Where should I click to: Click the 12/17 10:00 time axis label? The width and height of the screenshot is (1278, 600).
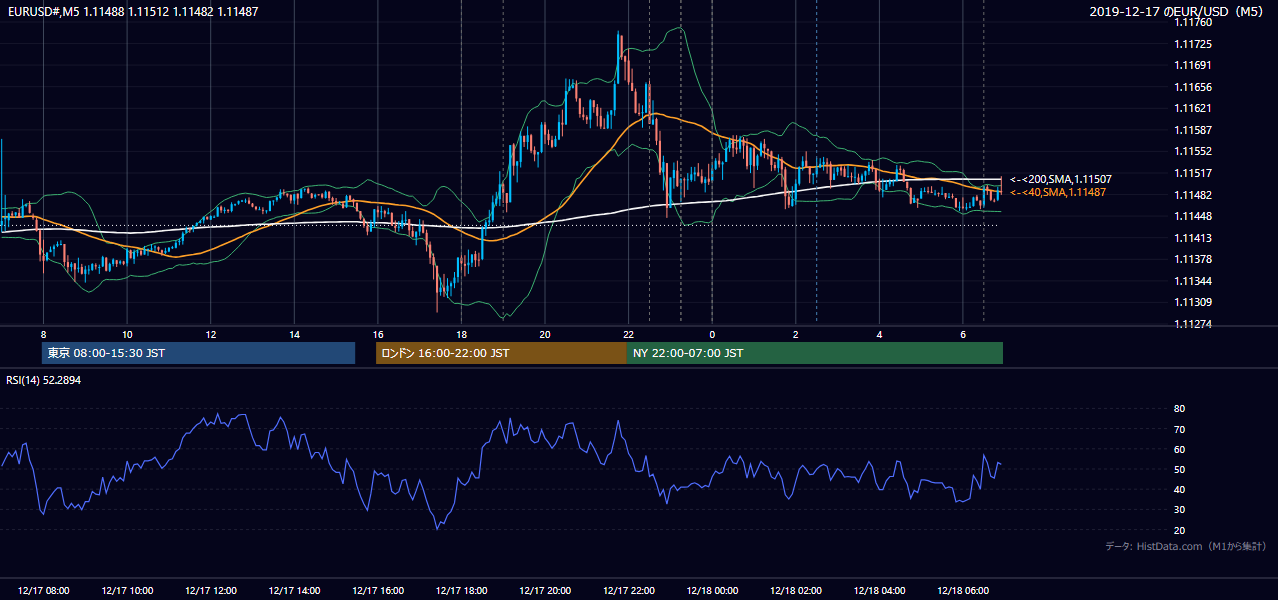pyautogui.click(x=127, y=591)
